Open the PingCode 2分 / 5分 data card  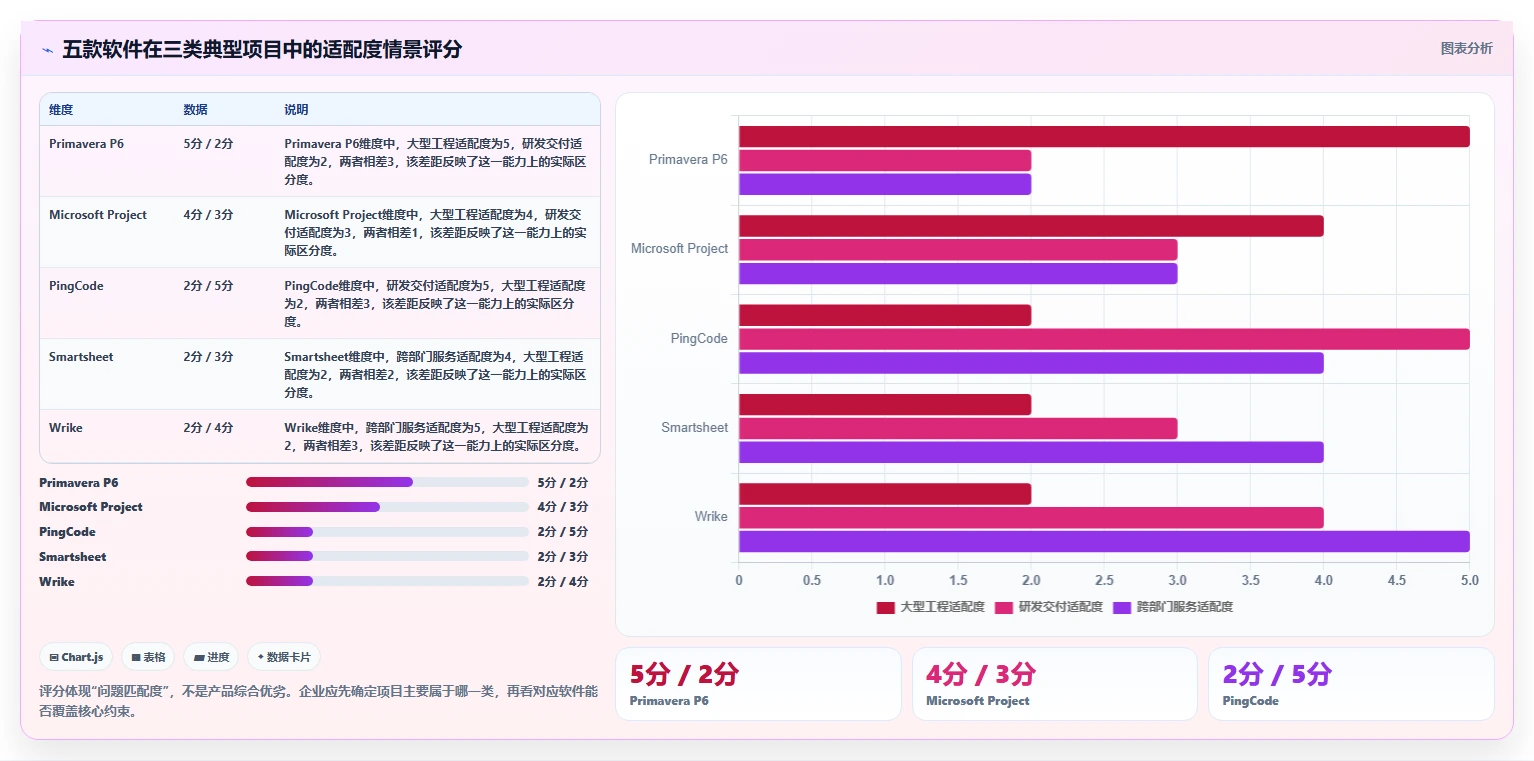coord(1351,684)
